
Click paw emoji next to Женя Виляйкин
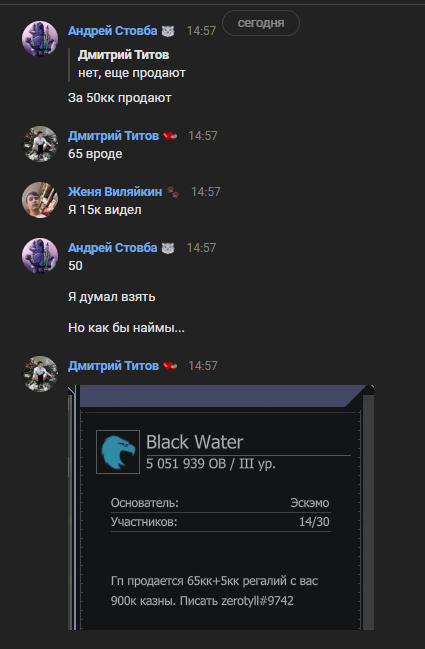(173, 192)
